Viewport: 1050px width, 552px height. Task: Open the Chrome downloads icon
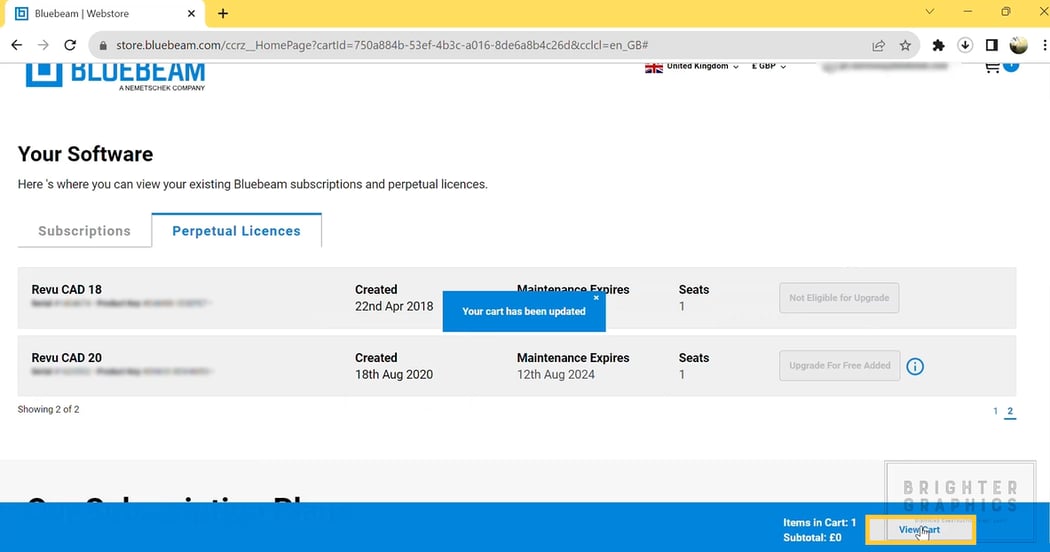965,45
